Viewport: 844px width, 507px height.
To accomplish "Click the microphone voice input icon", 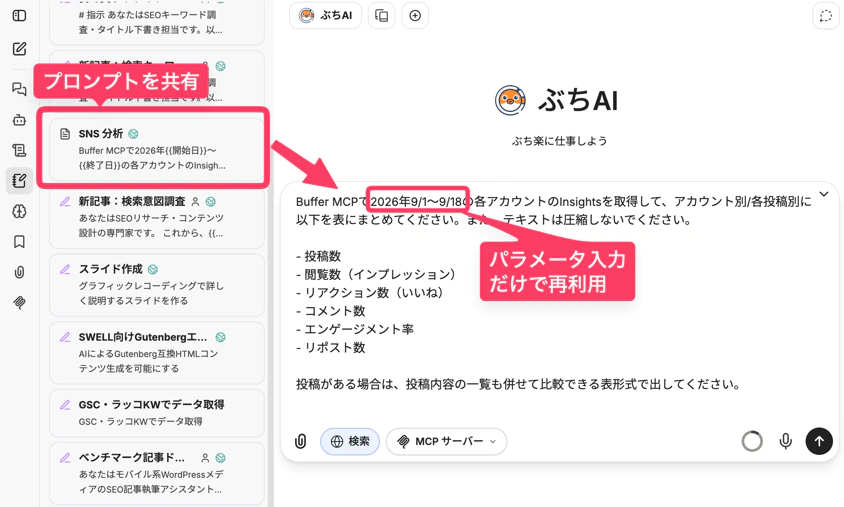I will pyautogui.click(x=785, y=441).
